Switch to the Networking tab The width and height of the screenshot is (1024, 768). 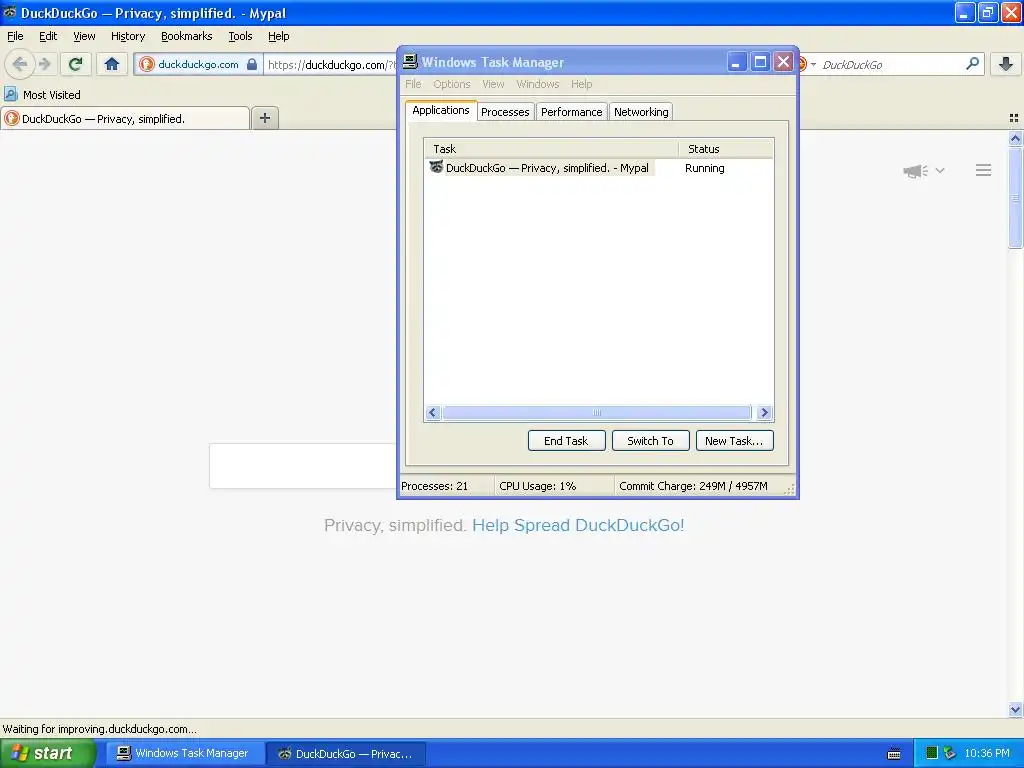pyautogui.click(x=641, y=112)
